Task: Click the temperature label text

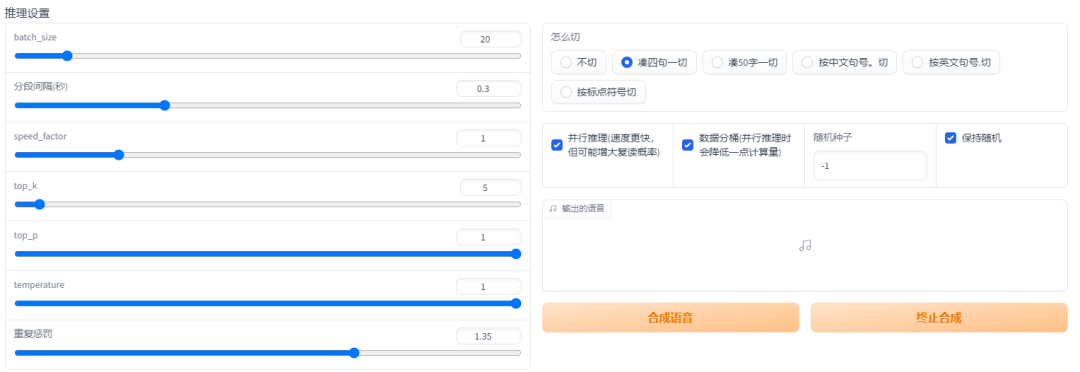Action: 39,285
